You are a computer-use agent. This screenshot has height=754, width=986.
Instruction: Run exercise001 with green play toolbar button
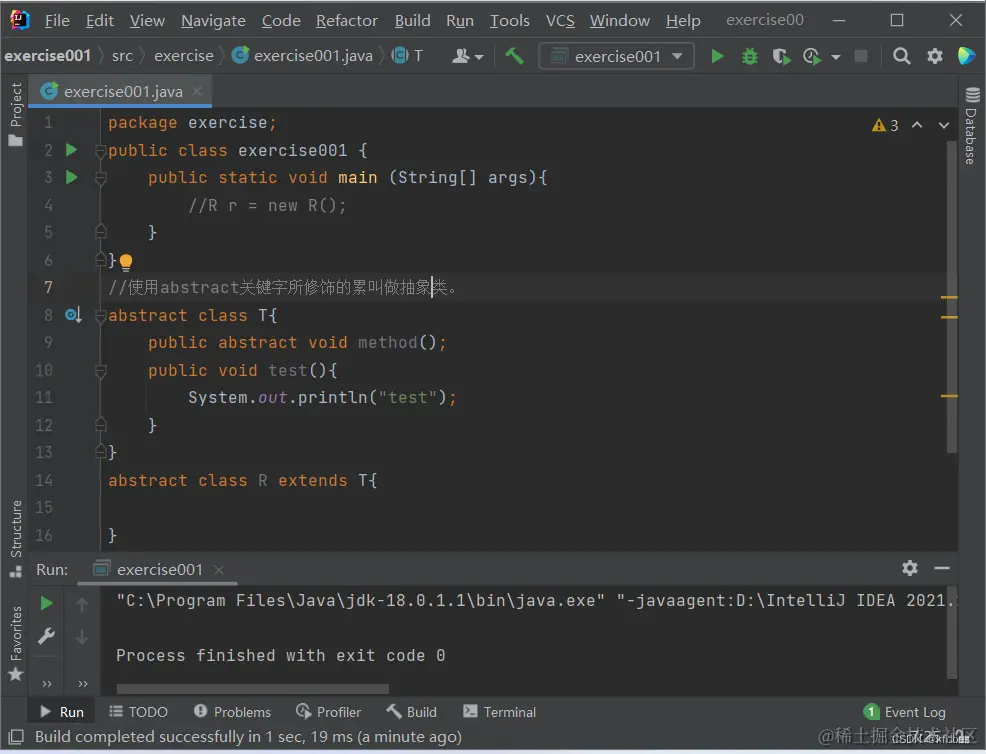[717, 57]
